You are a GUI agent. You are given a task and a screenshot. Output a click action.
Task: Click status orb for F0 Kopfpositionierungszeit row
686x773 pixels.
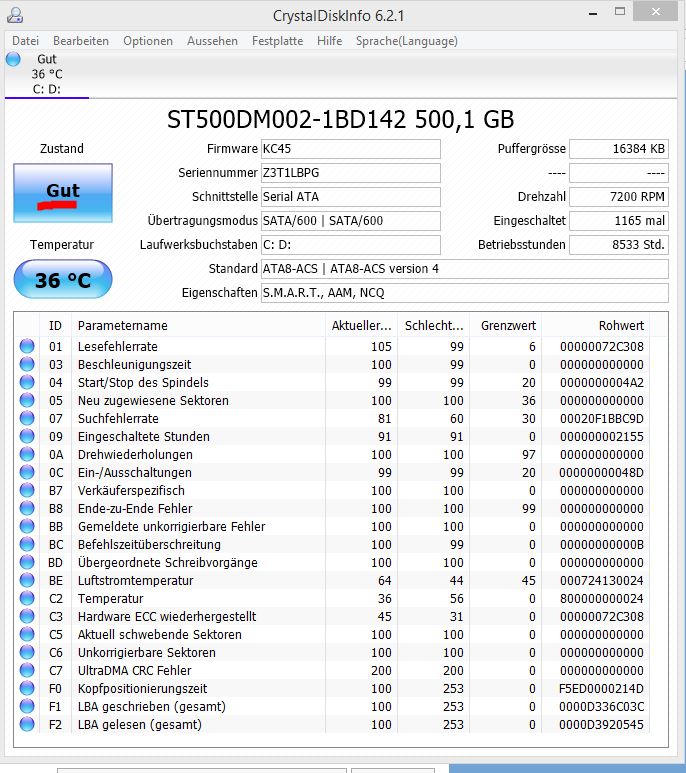coord(27,688)
